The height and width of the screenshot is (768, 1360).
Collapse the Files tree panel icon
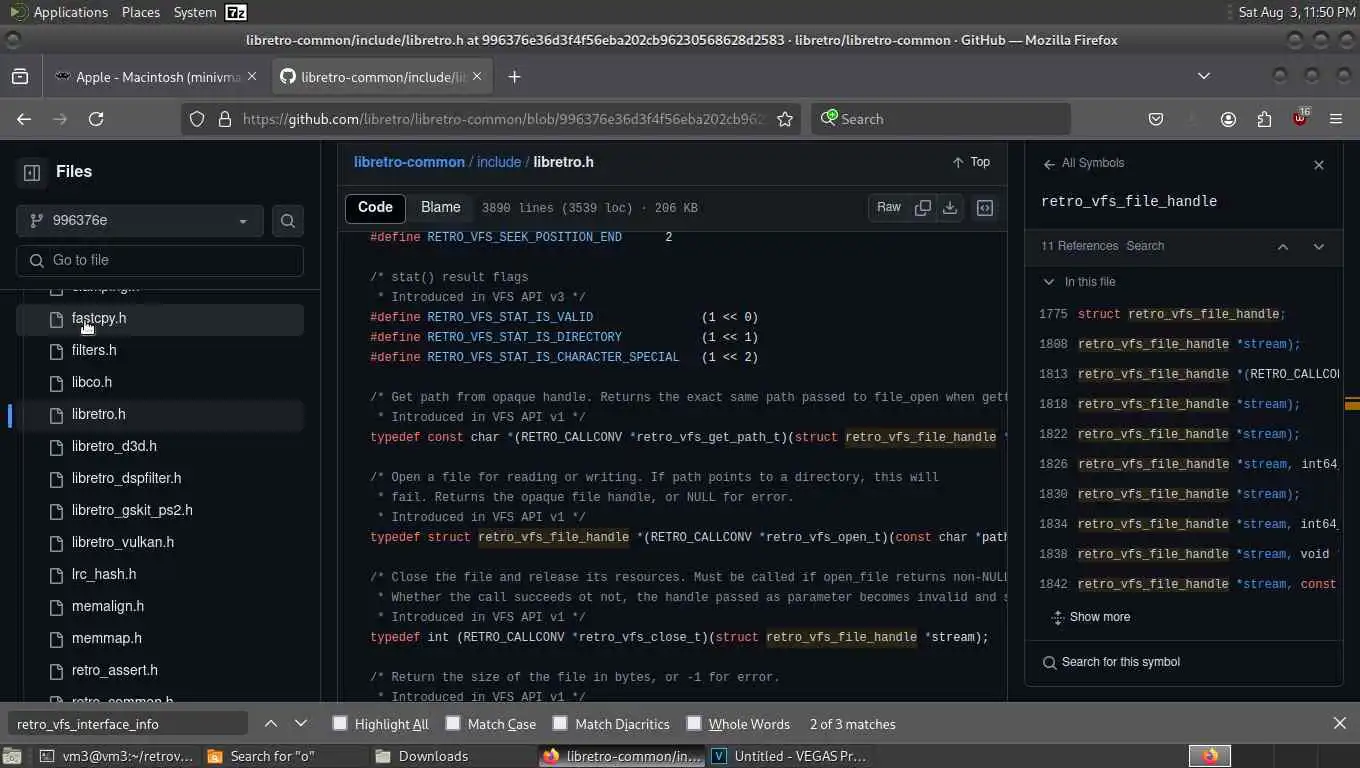[32, 172]
